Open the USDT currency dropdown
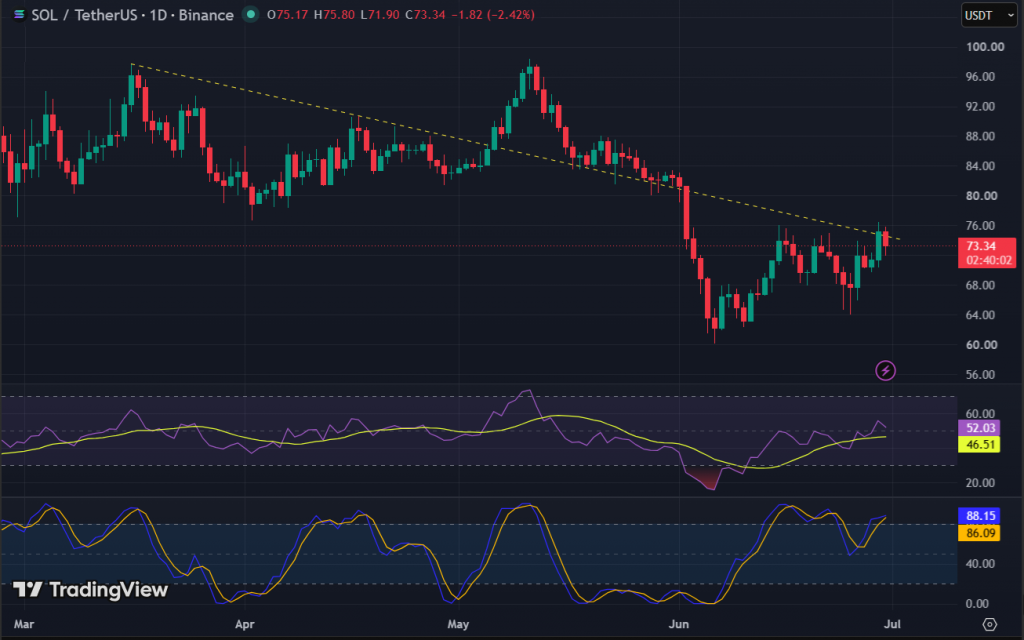The image size is (1024, 640). click(989, 15)
